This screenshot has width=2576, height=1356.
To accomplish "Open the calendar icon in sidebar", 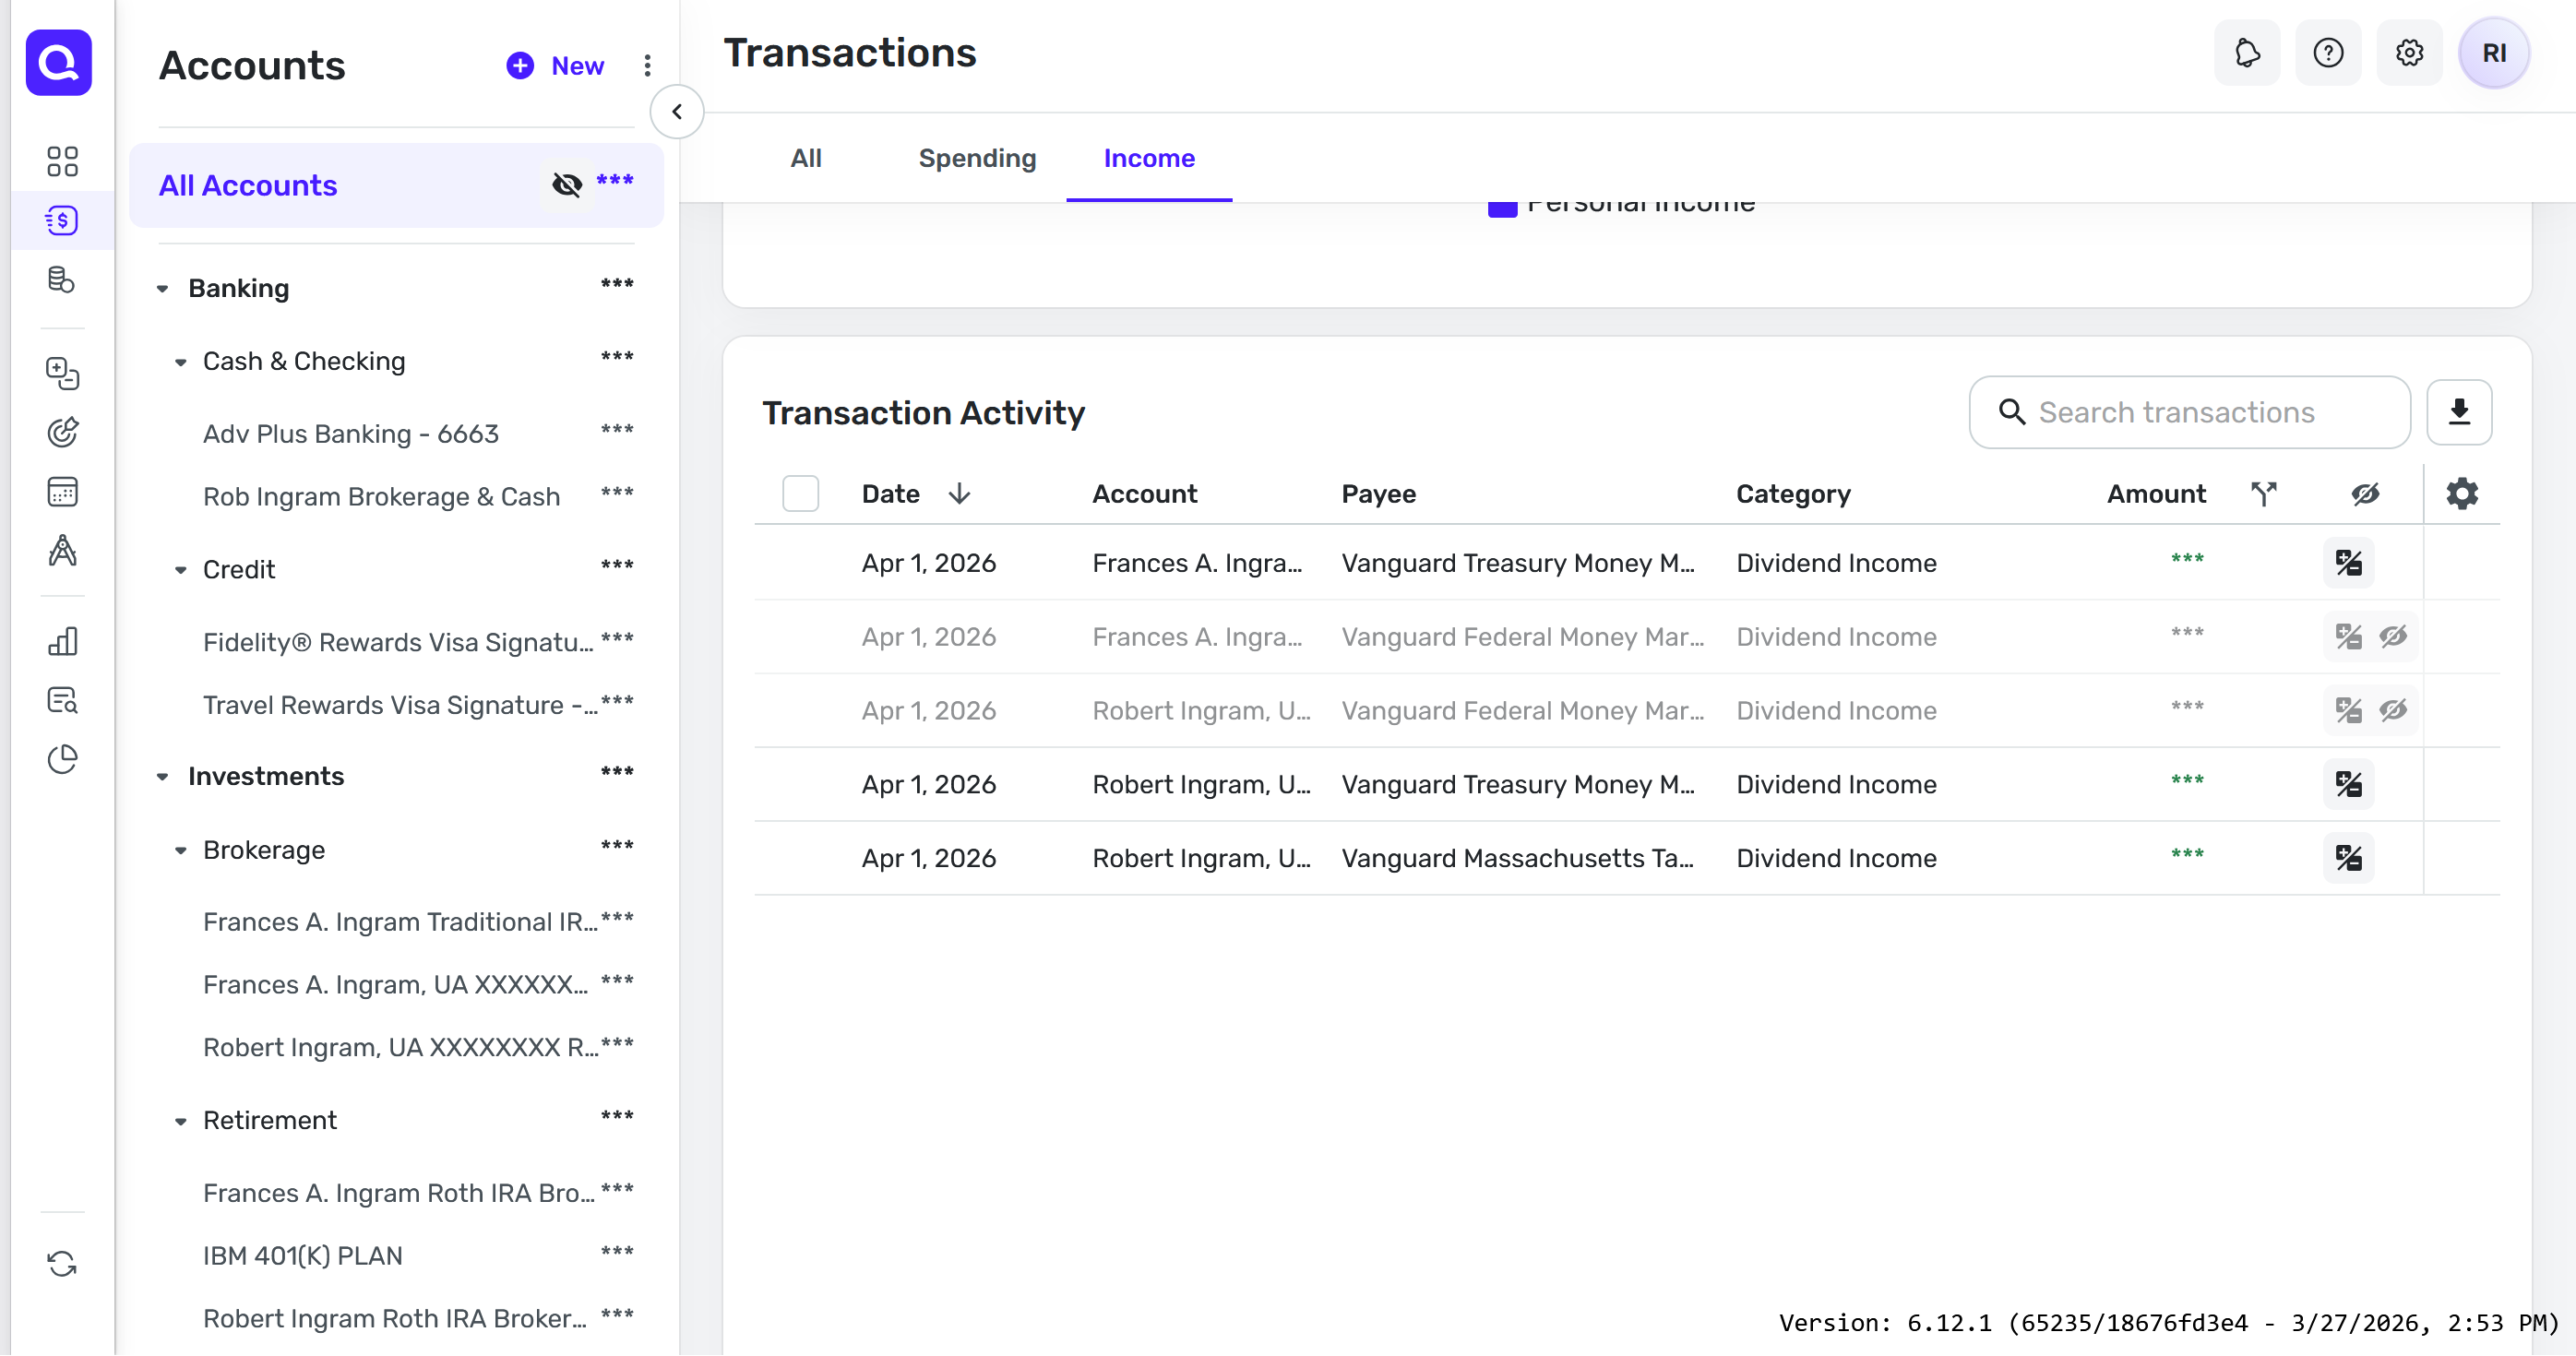I will (62, 492).
